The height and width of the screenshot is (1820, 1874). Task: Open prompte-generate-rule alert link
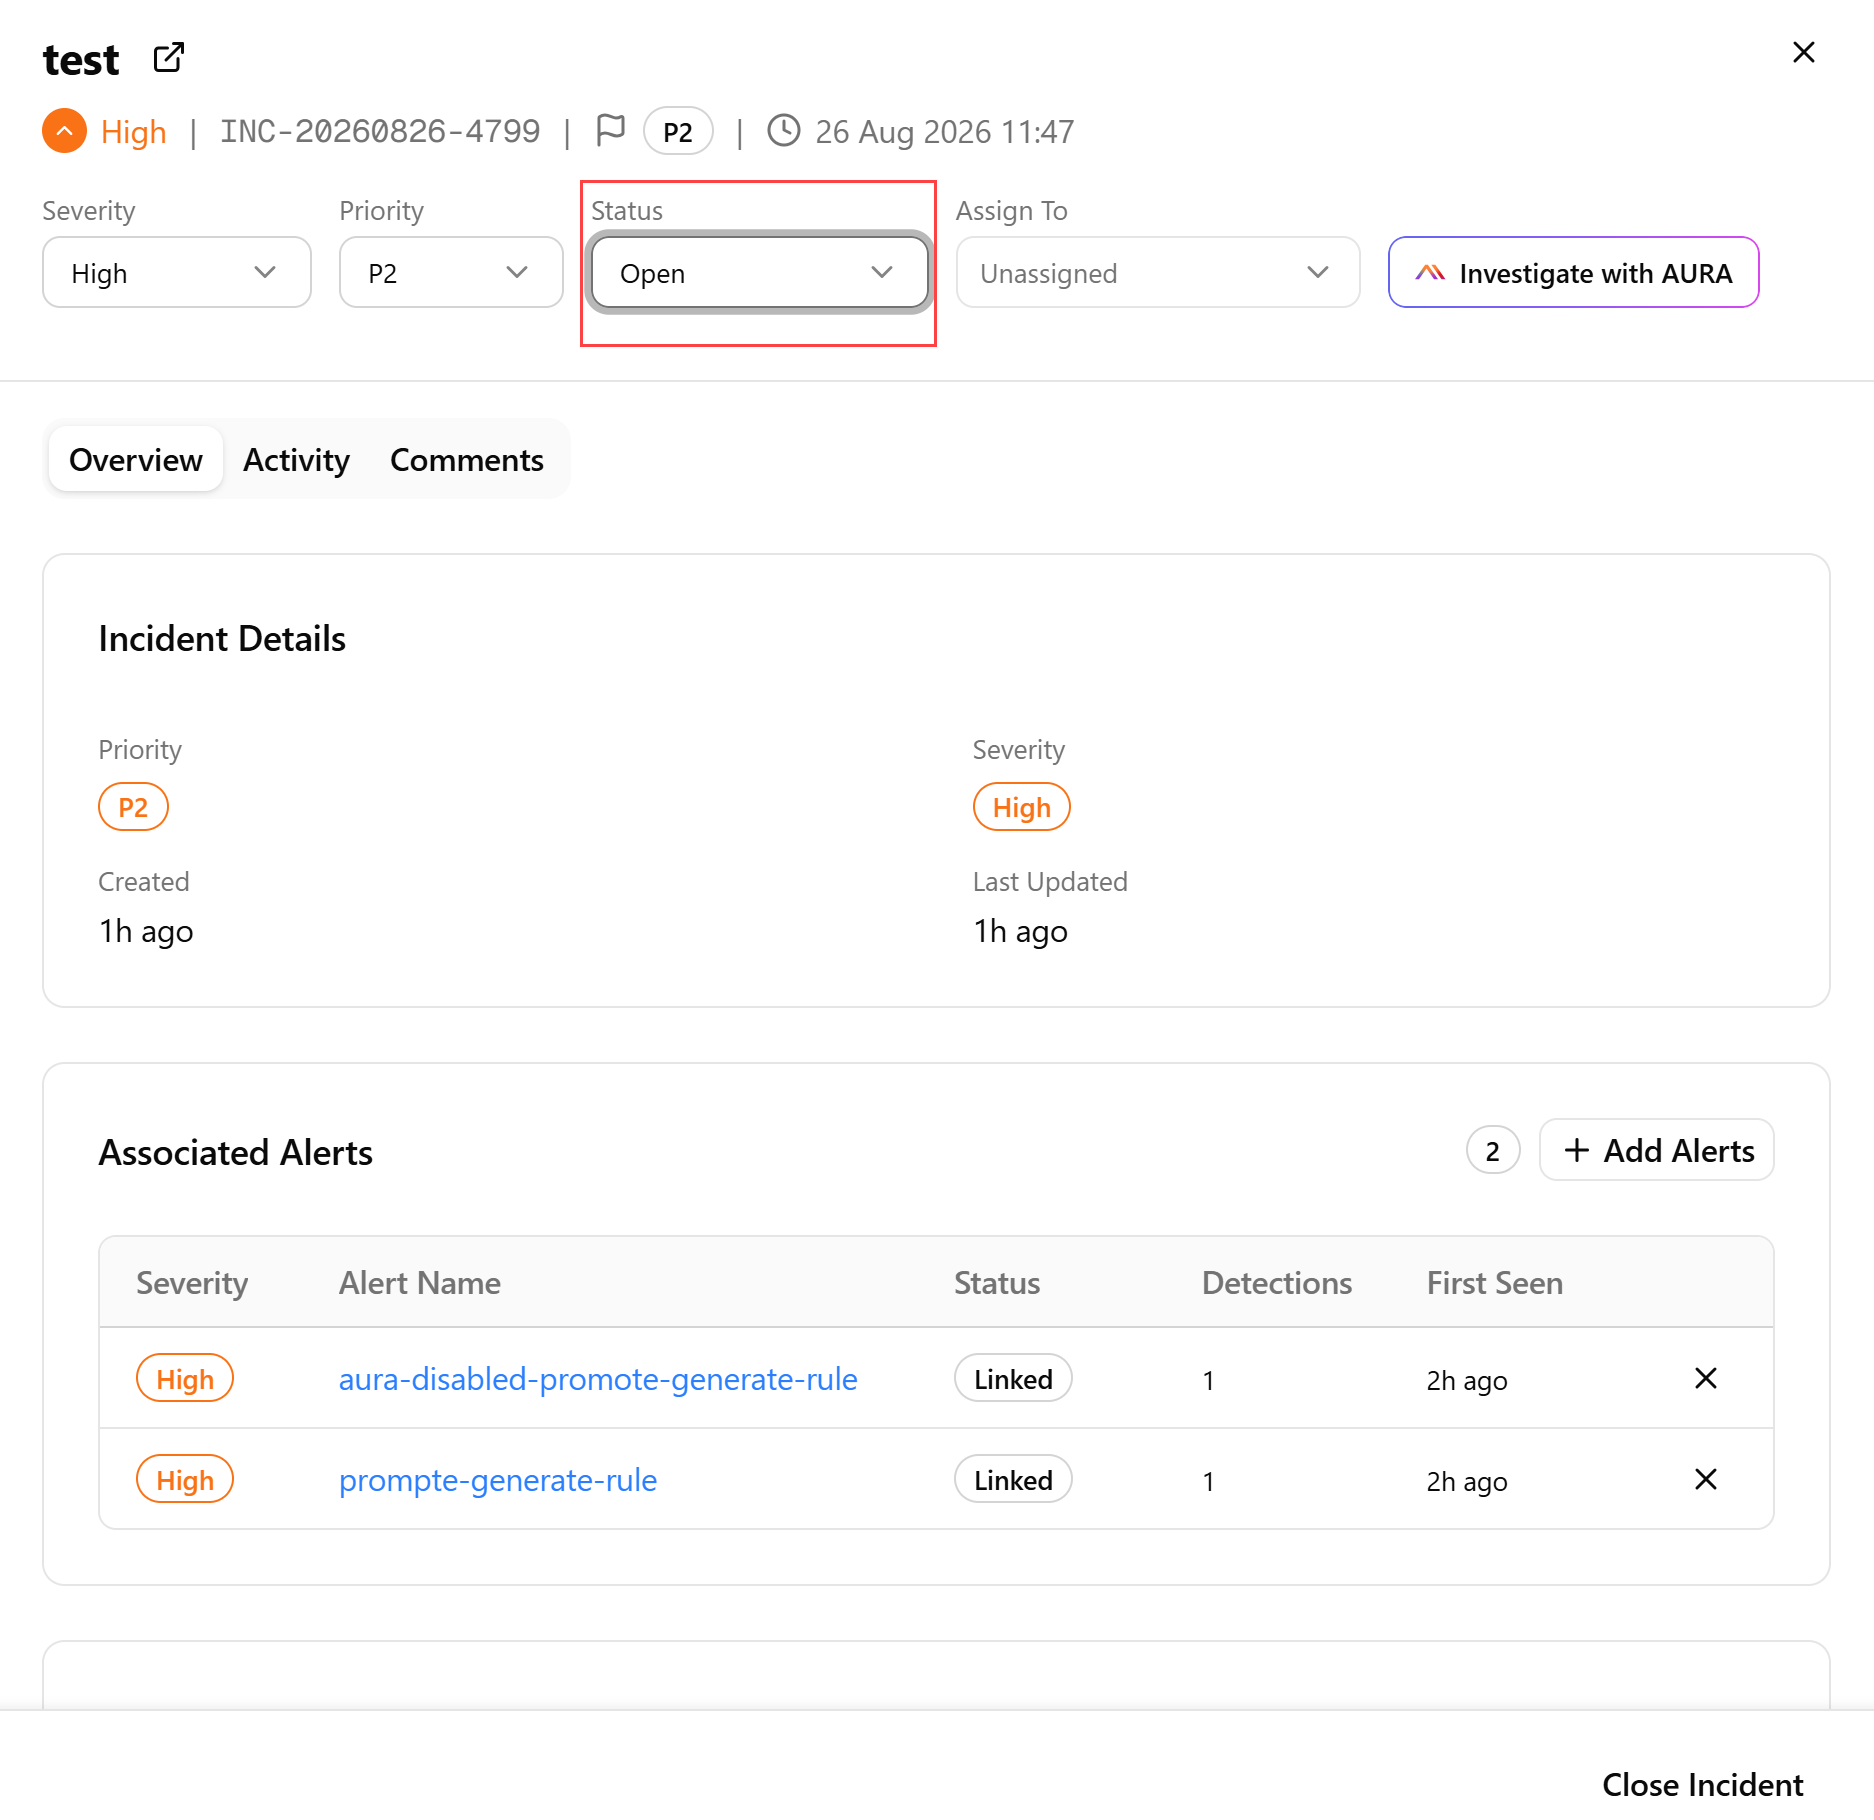click(498, 1481)
